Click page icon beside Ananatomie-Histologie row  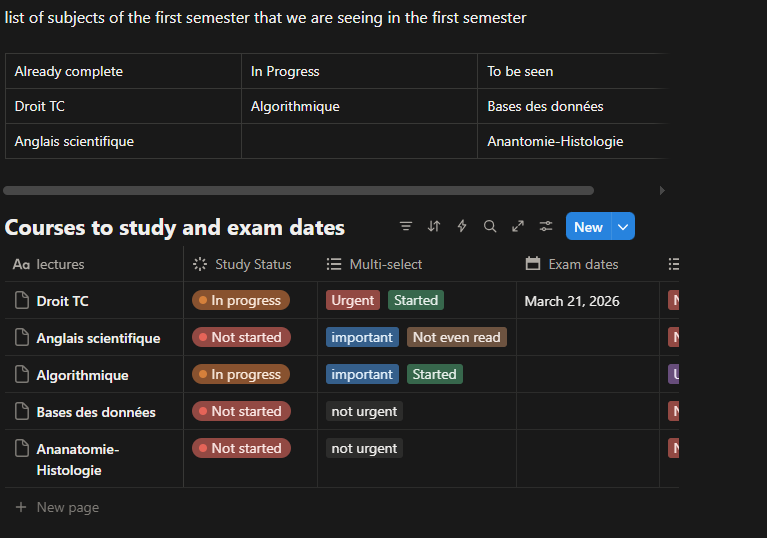pos(22,448)
